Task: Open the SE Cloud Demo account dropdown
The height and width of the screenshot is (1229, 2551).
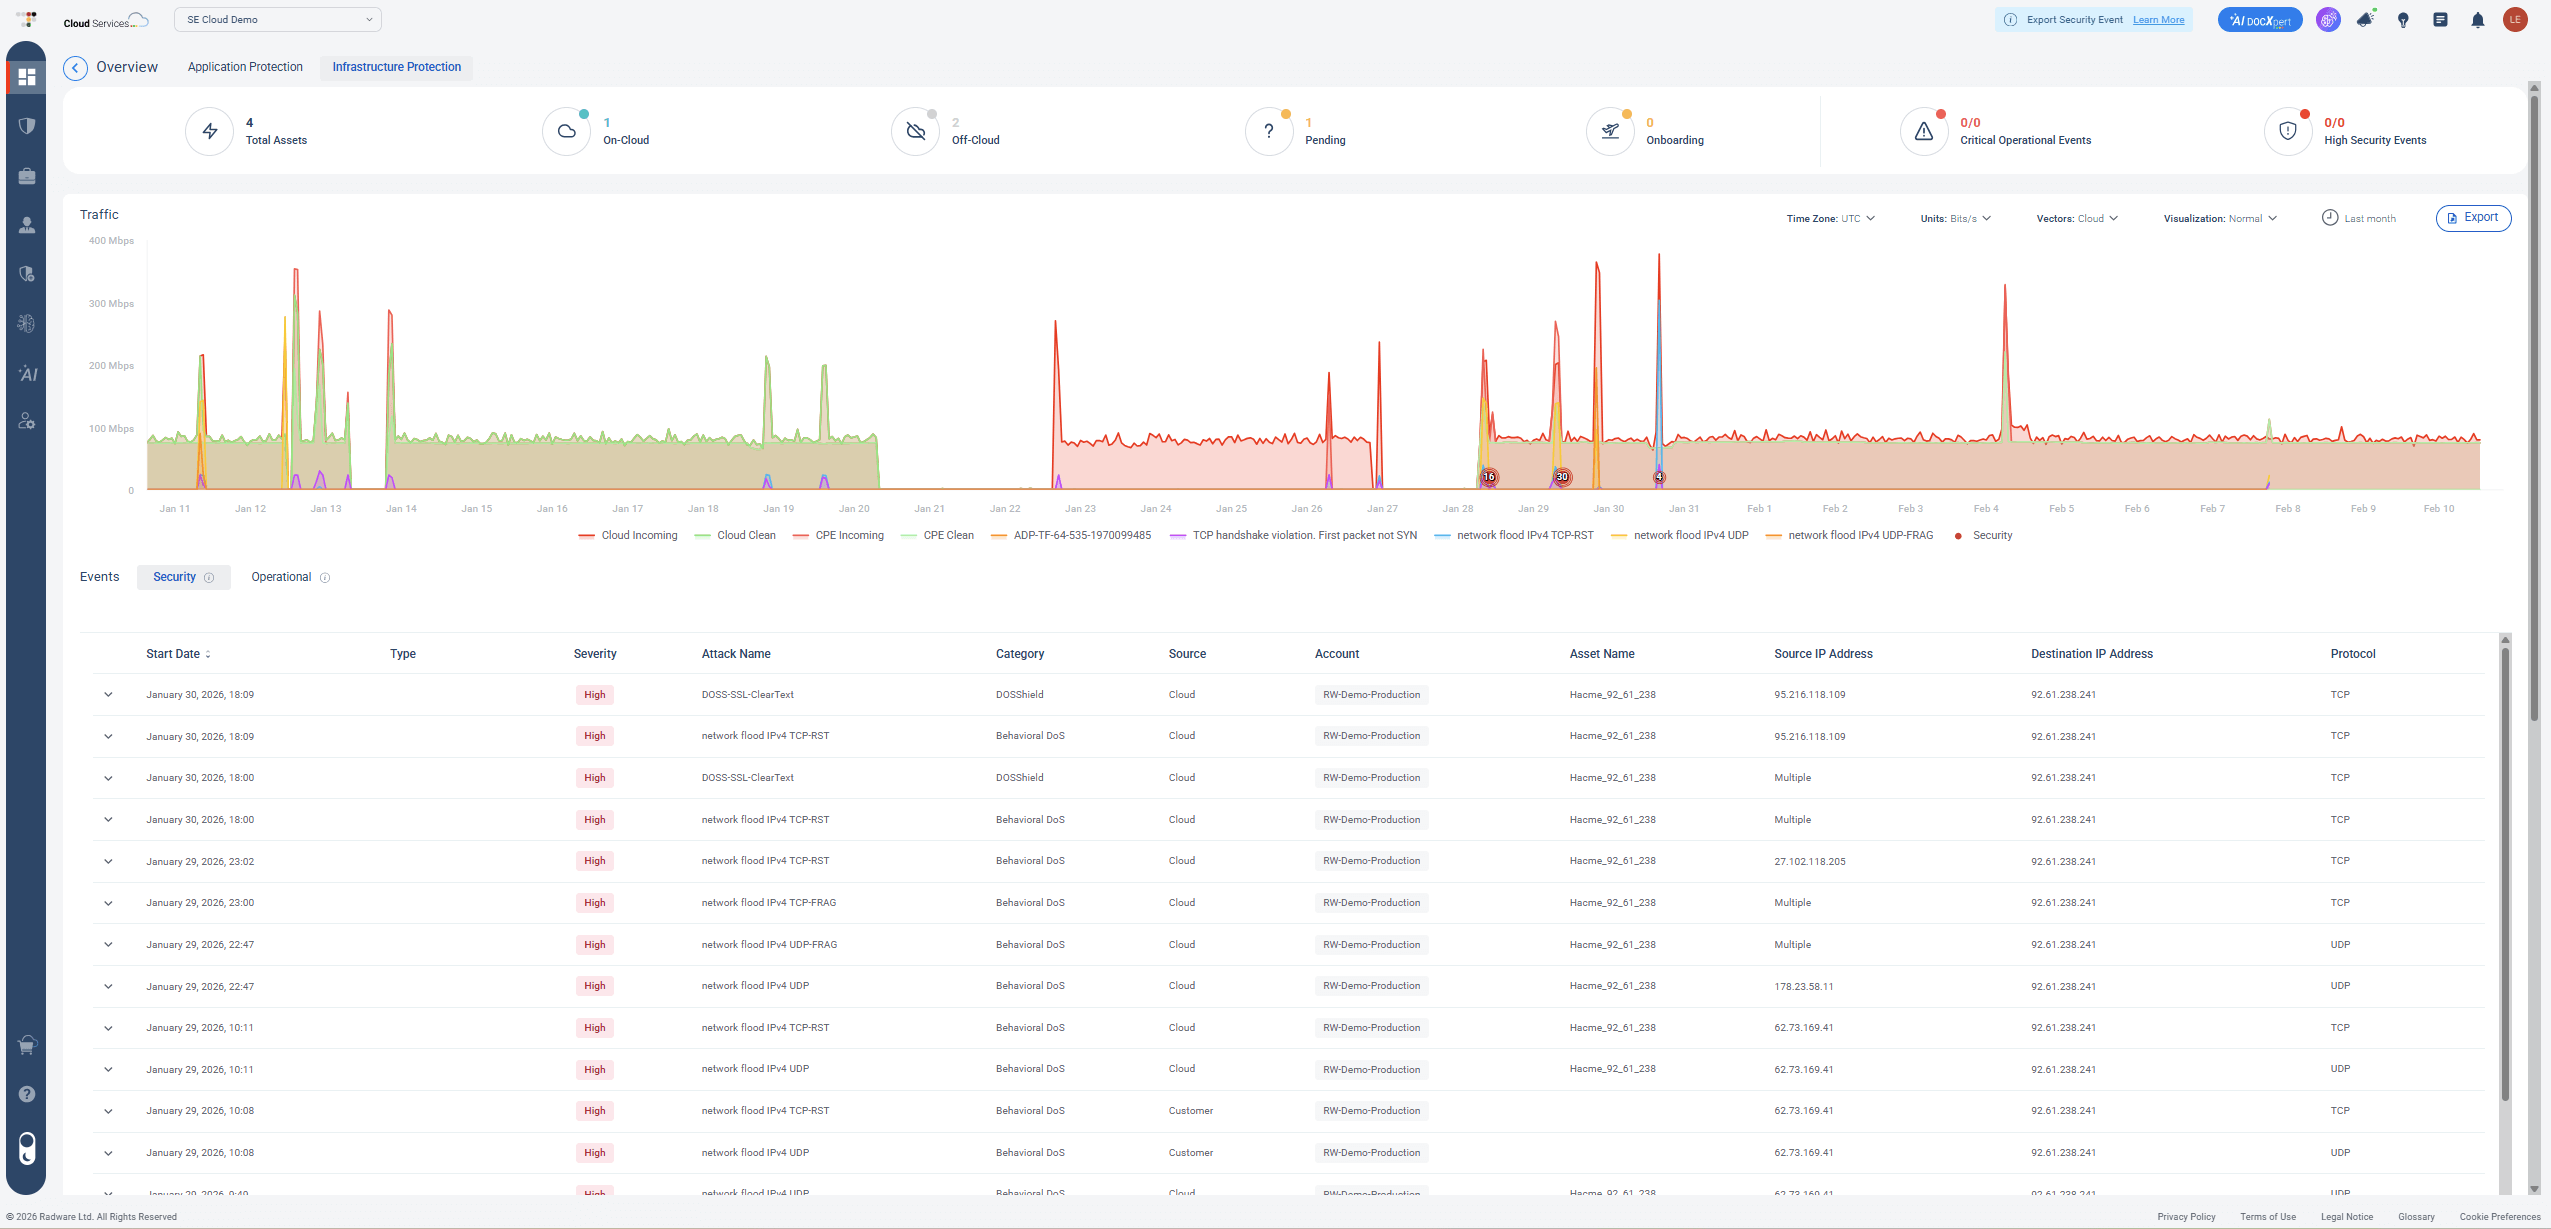Action: point(277,19)
